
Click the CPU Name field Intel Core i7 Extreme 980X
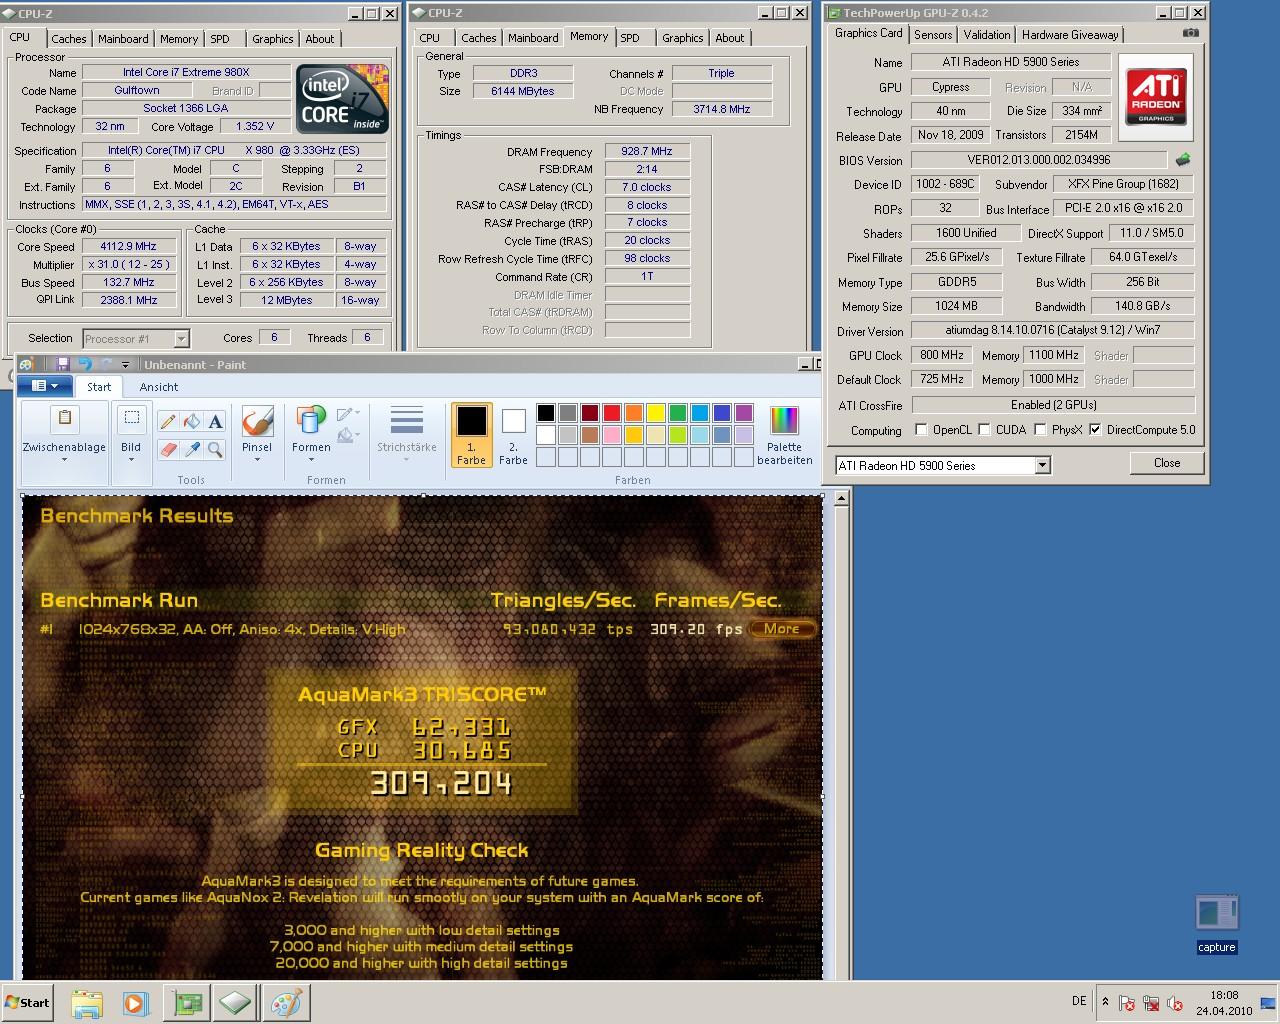point(186,72)
